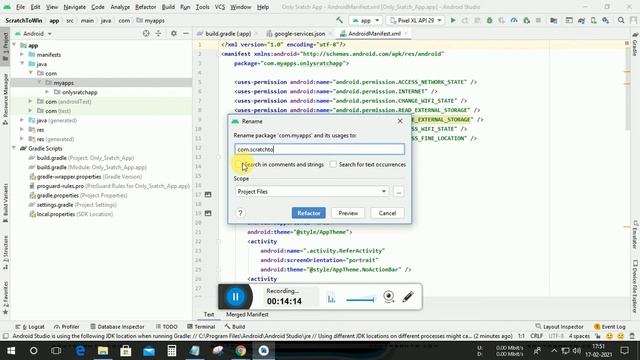This screenshot has height=360, width=640.
Task: Run the app with the green play icon
Action: 453,20
